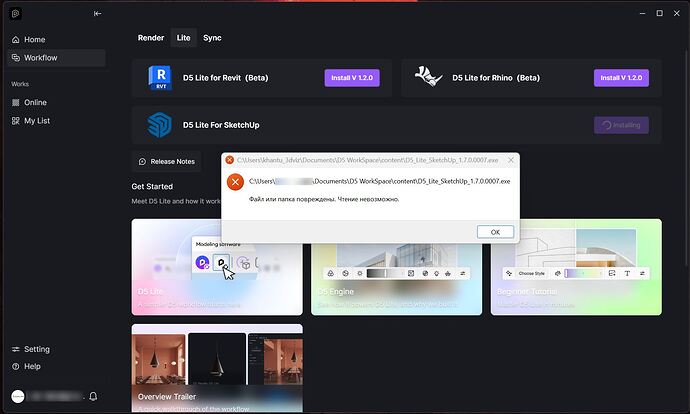Click the SketchUp application icon
Screen dimensions: 690x414
(x=160, y=125)
